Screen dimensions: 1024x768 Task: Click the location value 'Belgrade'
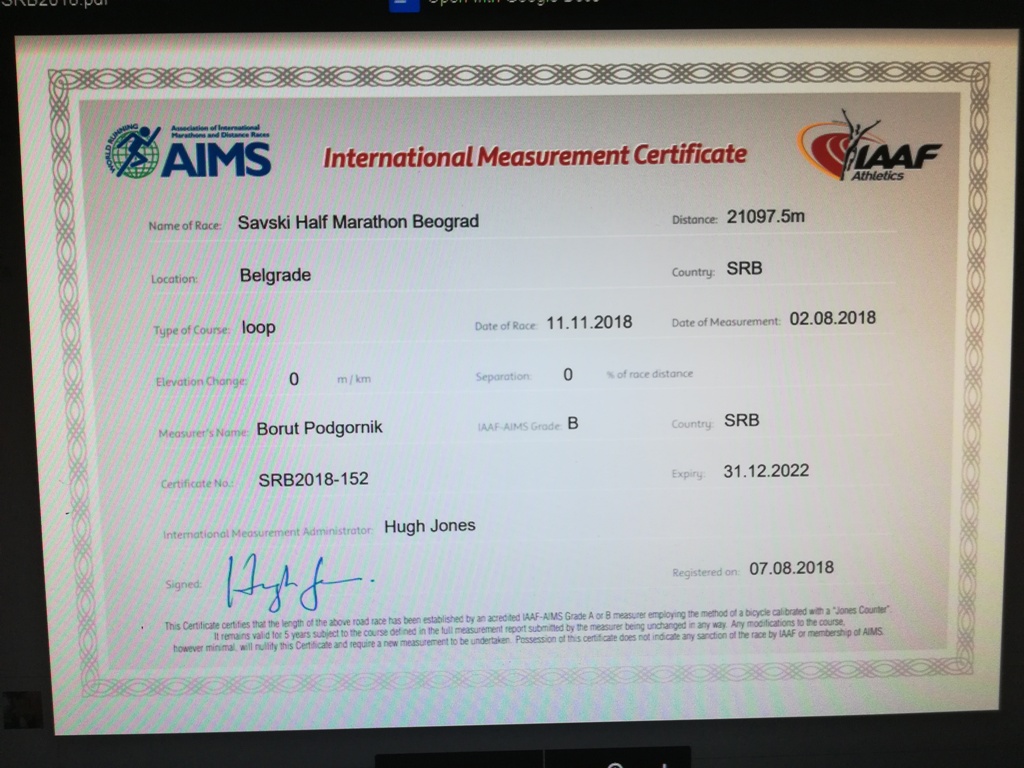pyautogui.click(x=275, y=275)
